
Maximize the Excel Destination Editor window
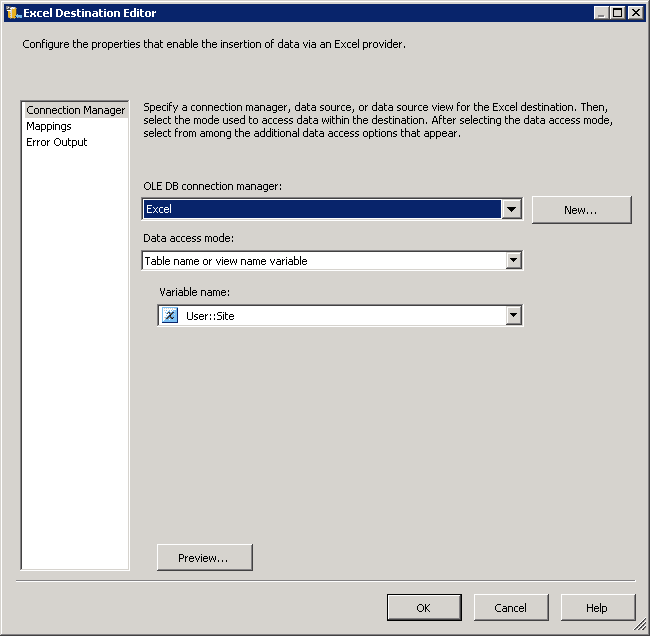point(617,13)
